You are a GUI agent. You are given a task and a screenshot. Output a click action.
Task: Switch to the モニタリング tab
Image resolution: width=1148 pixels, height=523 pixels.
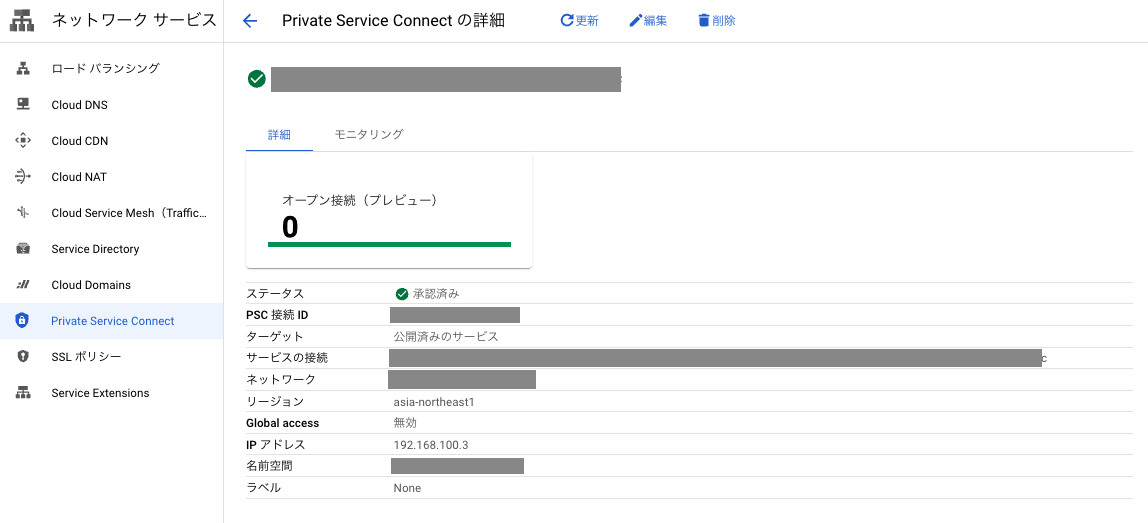[369, 134]
